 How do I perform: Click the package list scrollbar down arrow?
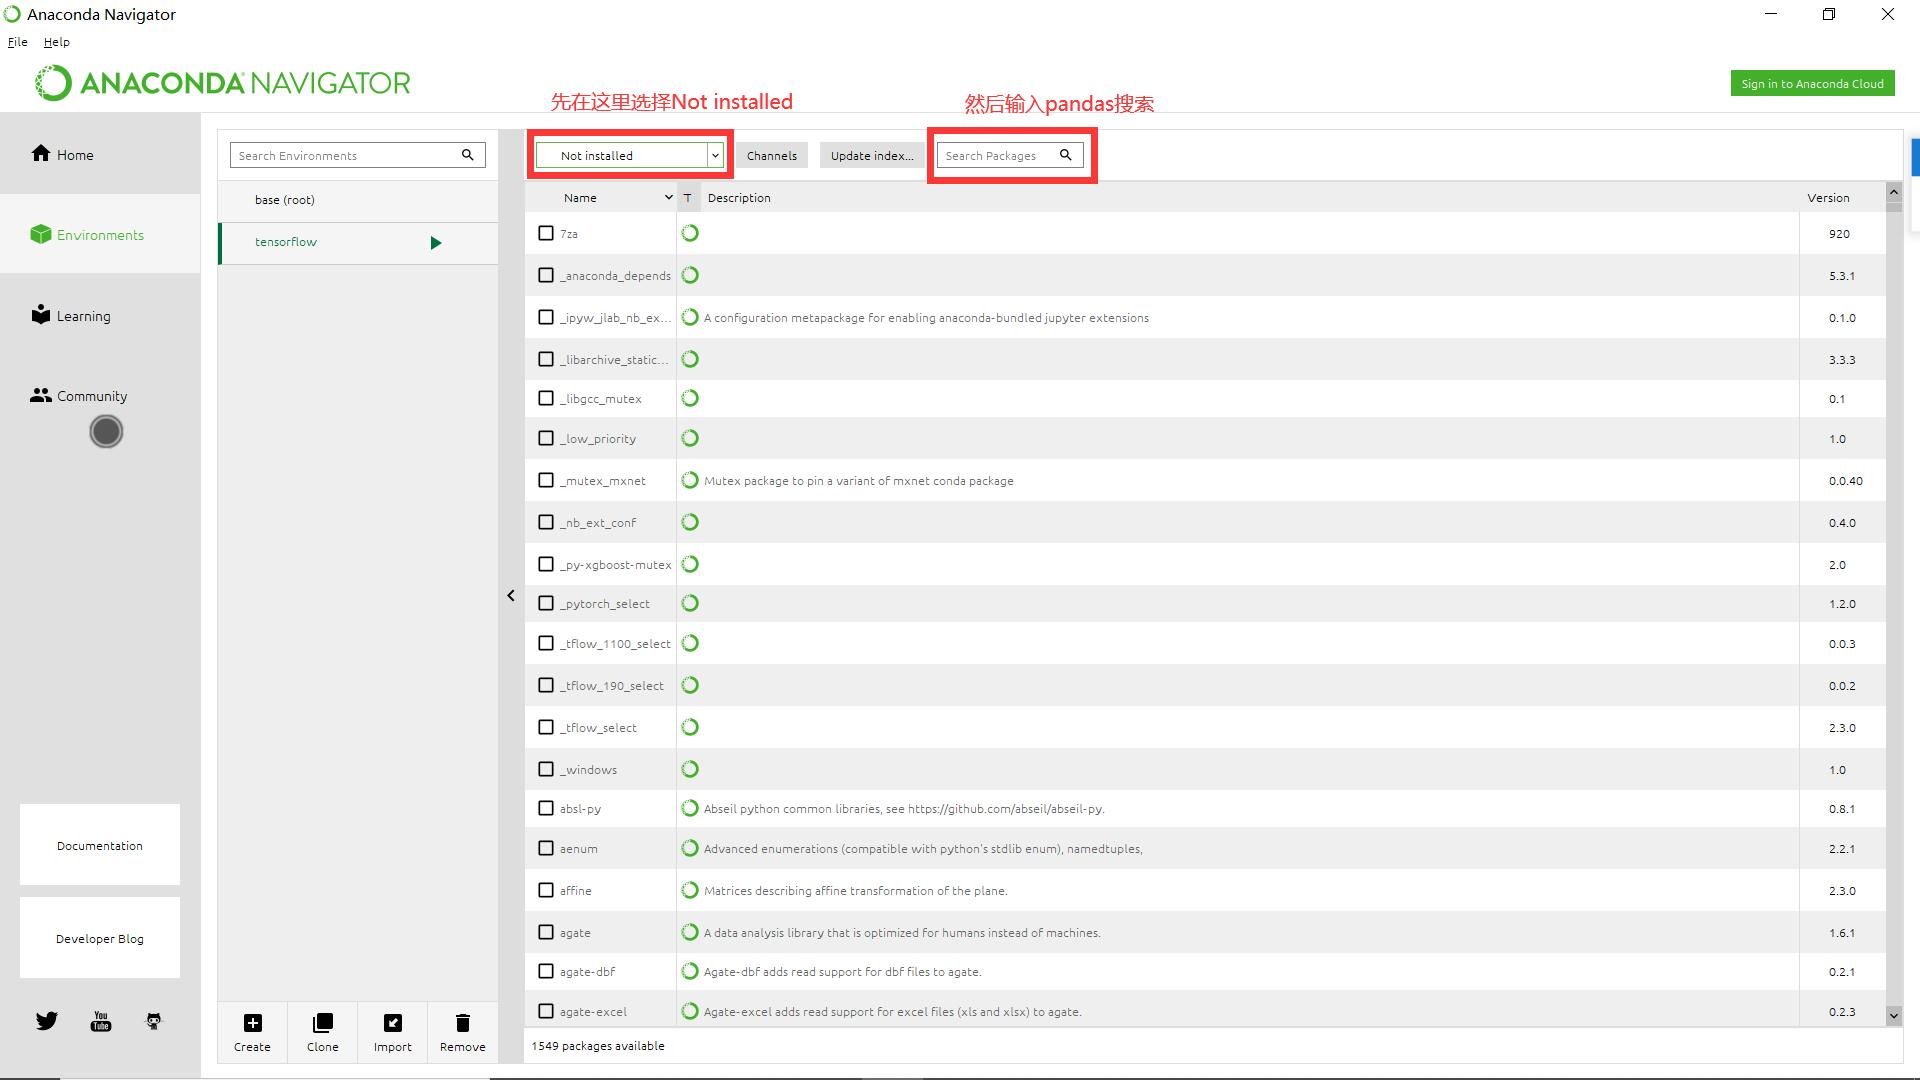click(x=1893, y=1015)
